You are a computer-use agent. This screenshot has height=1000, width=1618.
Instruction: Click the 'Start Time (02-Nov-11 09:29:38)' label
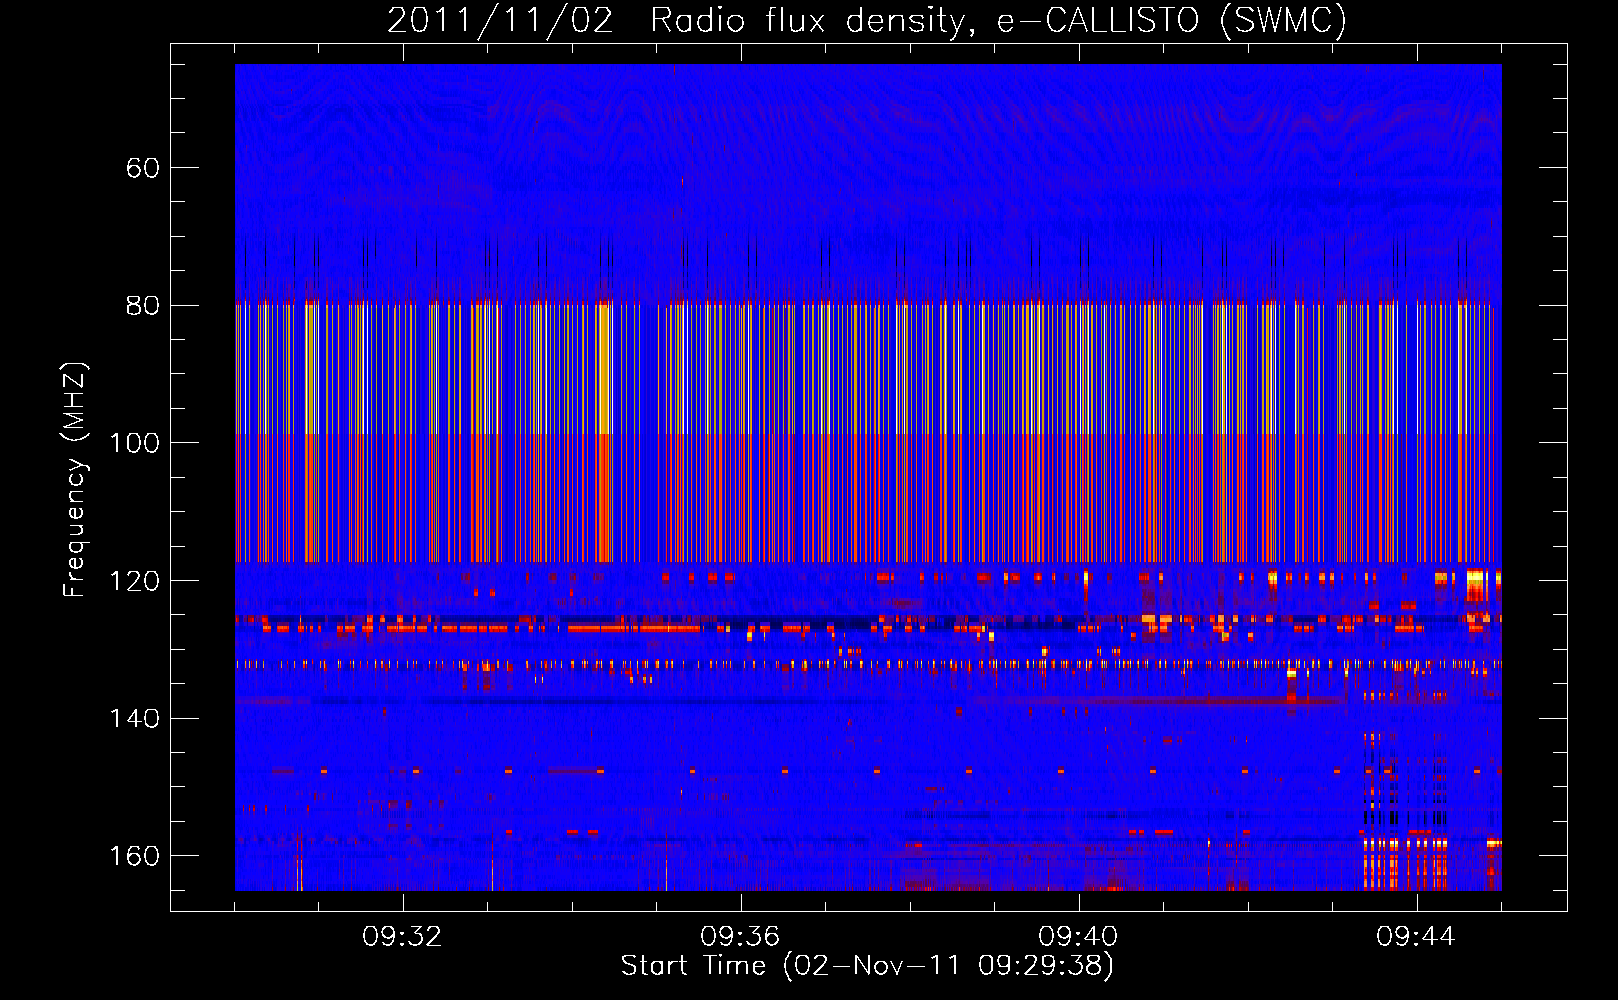(x=867, y=966)
